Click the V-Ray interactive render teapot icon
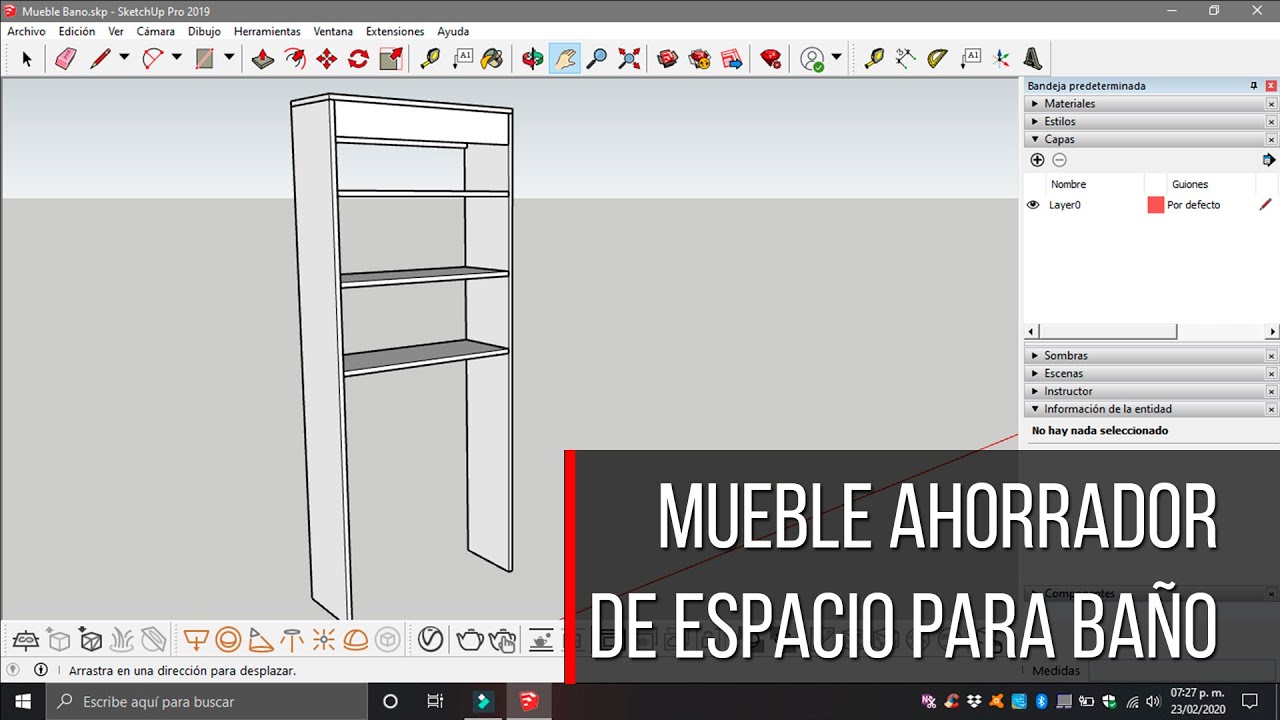The image size is (1280, 720). pos(504,639)
